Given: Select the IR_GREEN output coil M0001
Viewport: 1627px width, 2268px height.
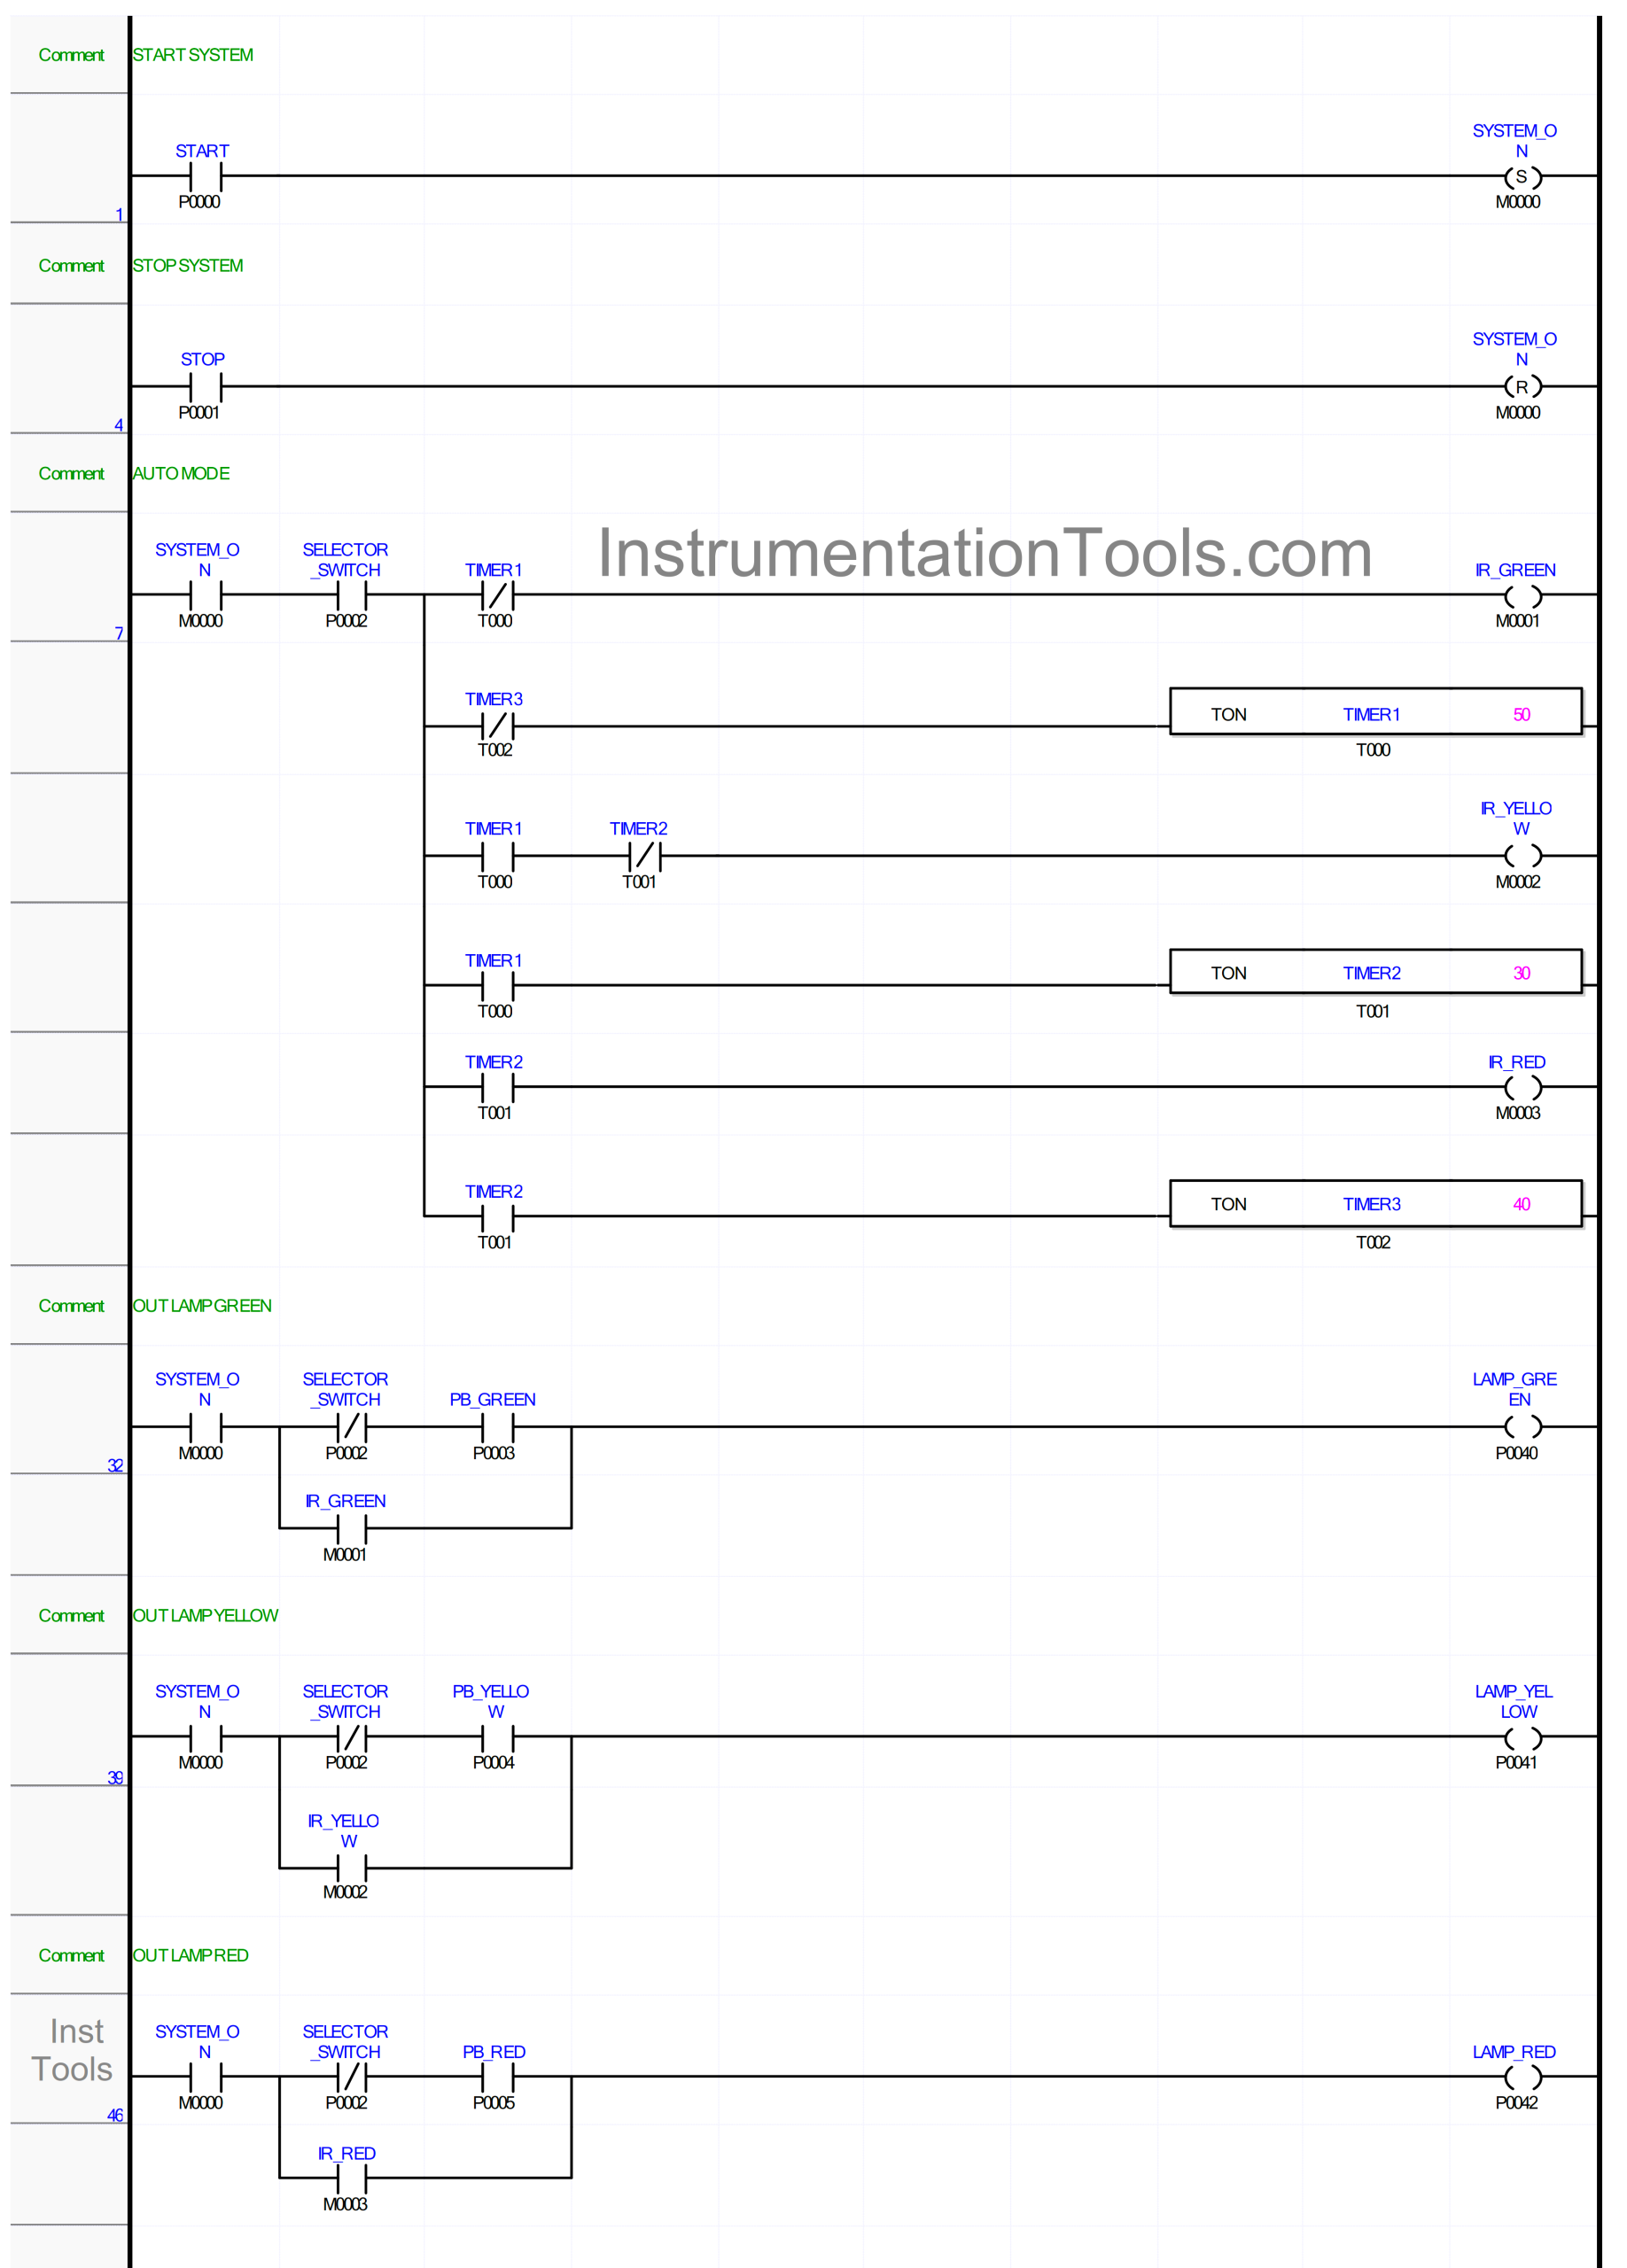Looking at the screenshot, I should [1522, 596].
